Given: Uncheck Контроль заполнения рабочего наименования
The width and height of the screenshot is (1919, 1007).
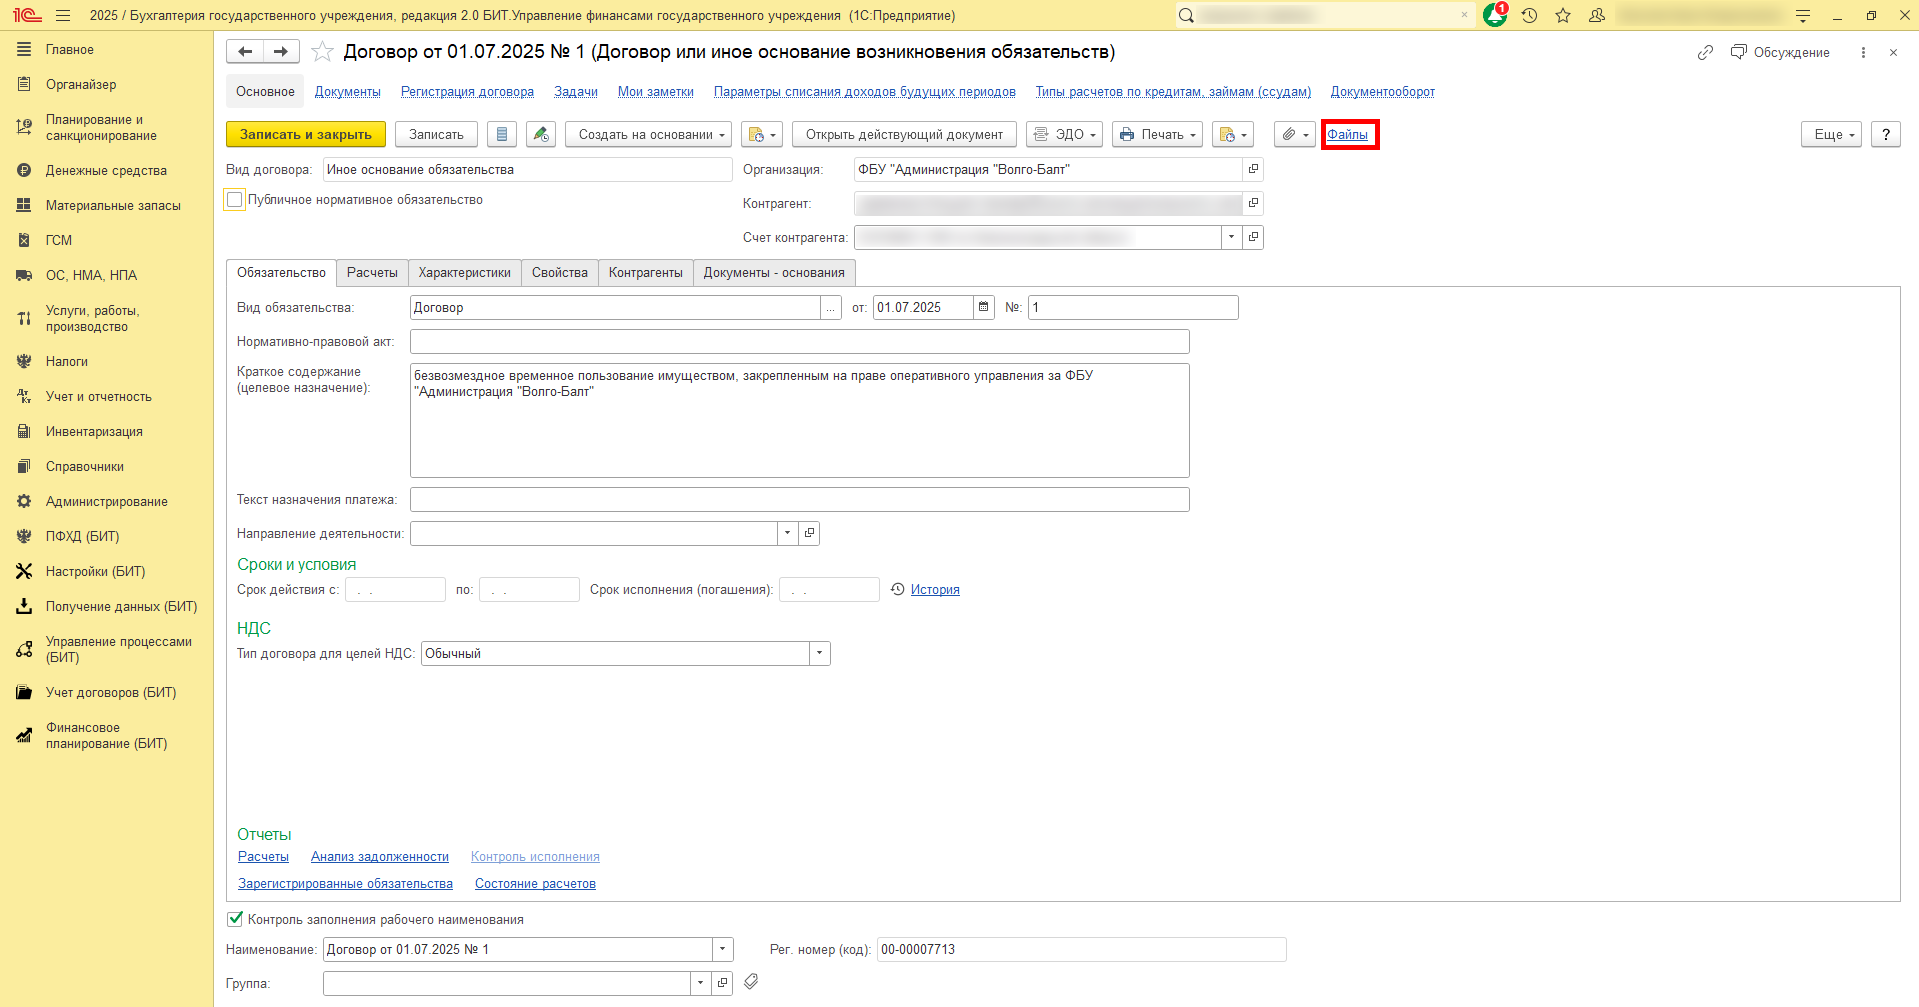Looking at the screenshot, I should [235, 919].
